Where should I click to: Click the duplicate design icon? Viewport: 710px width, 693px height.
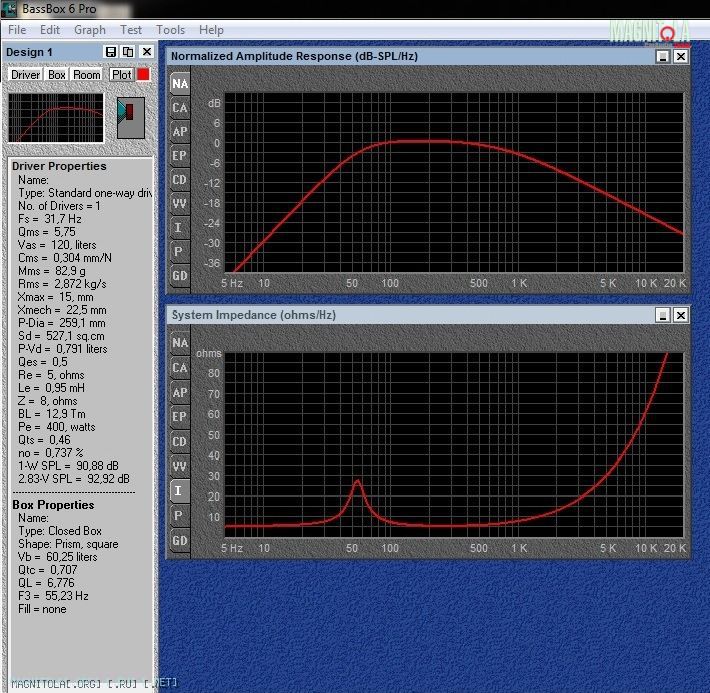pos(128,52)
